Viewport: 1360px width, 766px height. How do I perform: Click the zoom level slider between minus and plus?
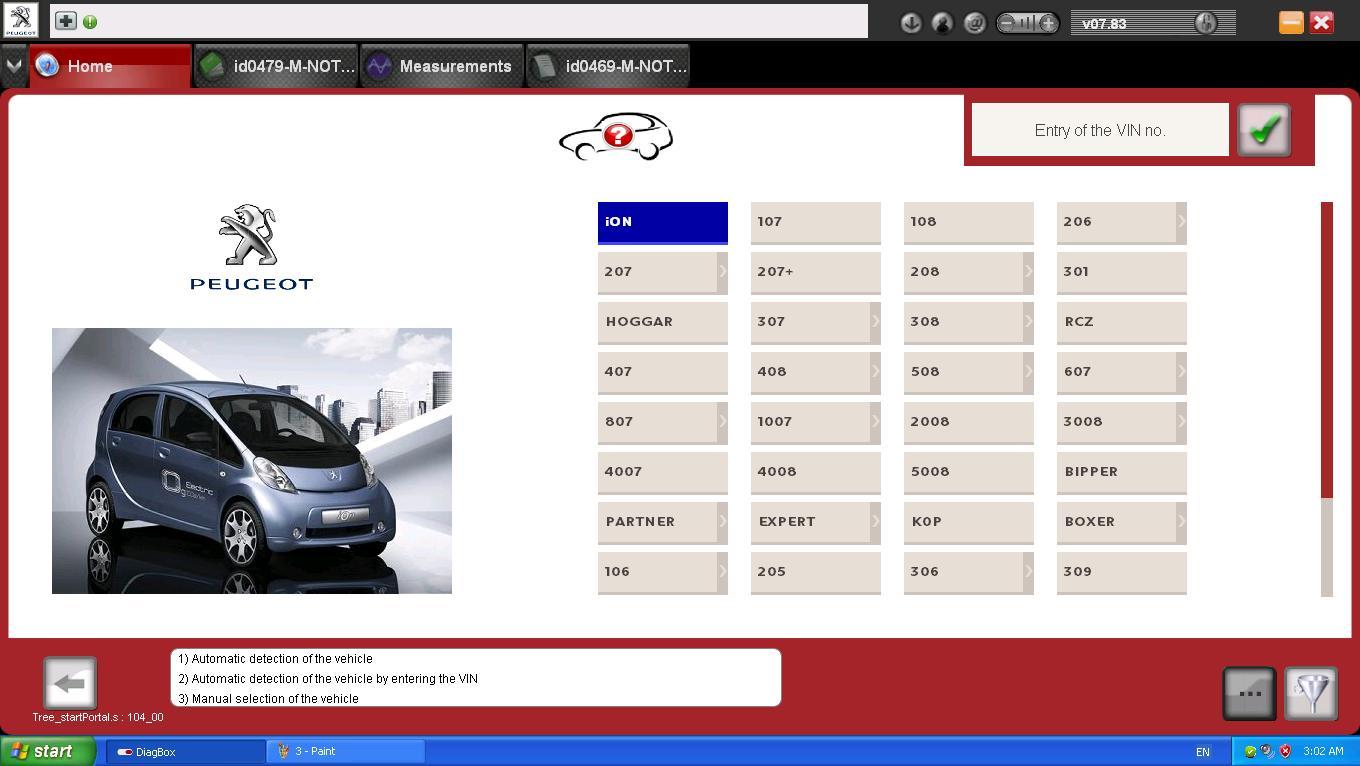[x=1027, y=23]
